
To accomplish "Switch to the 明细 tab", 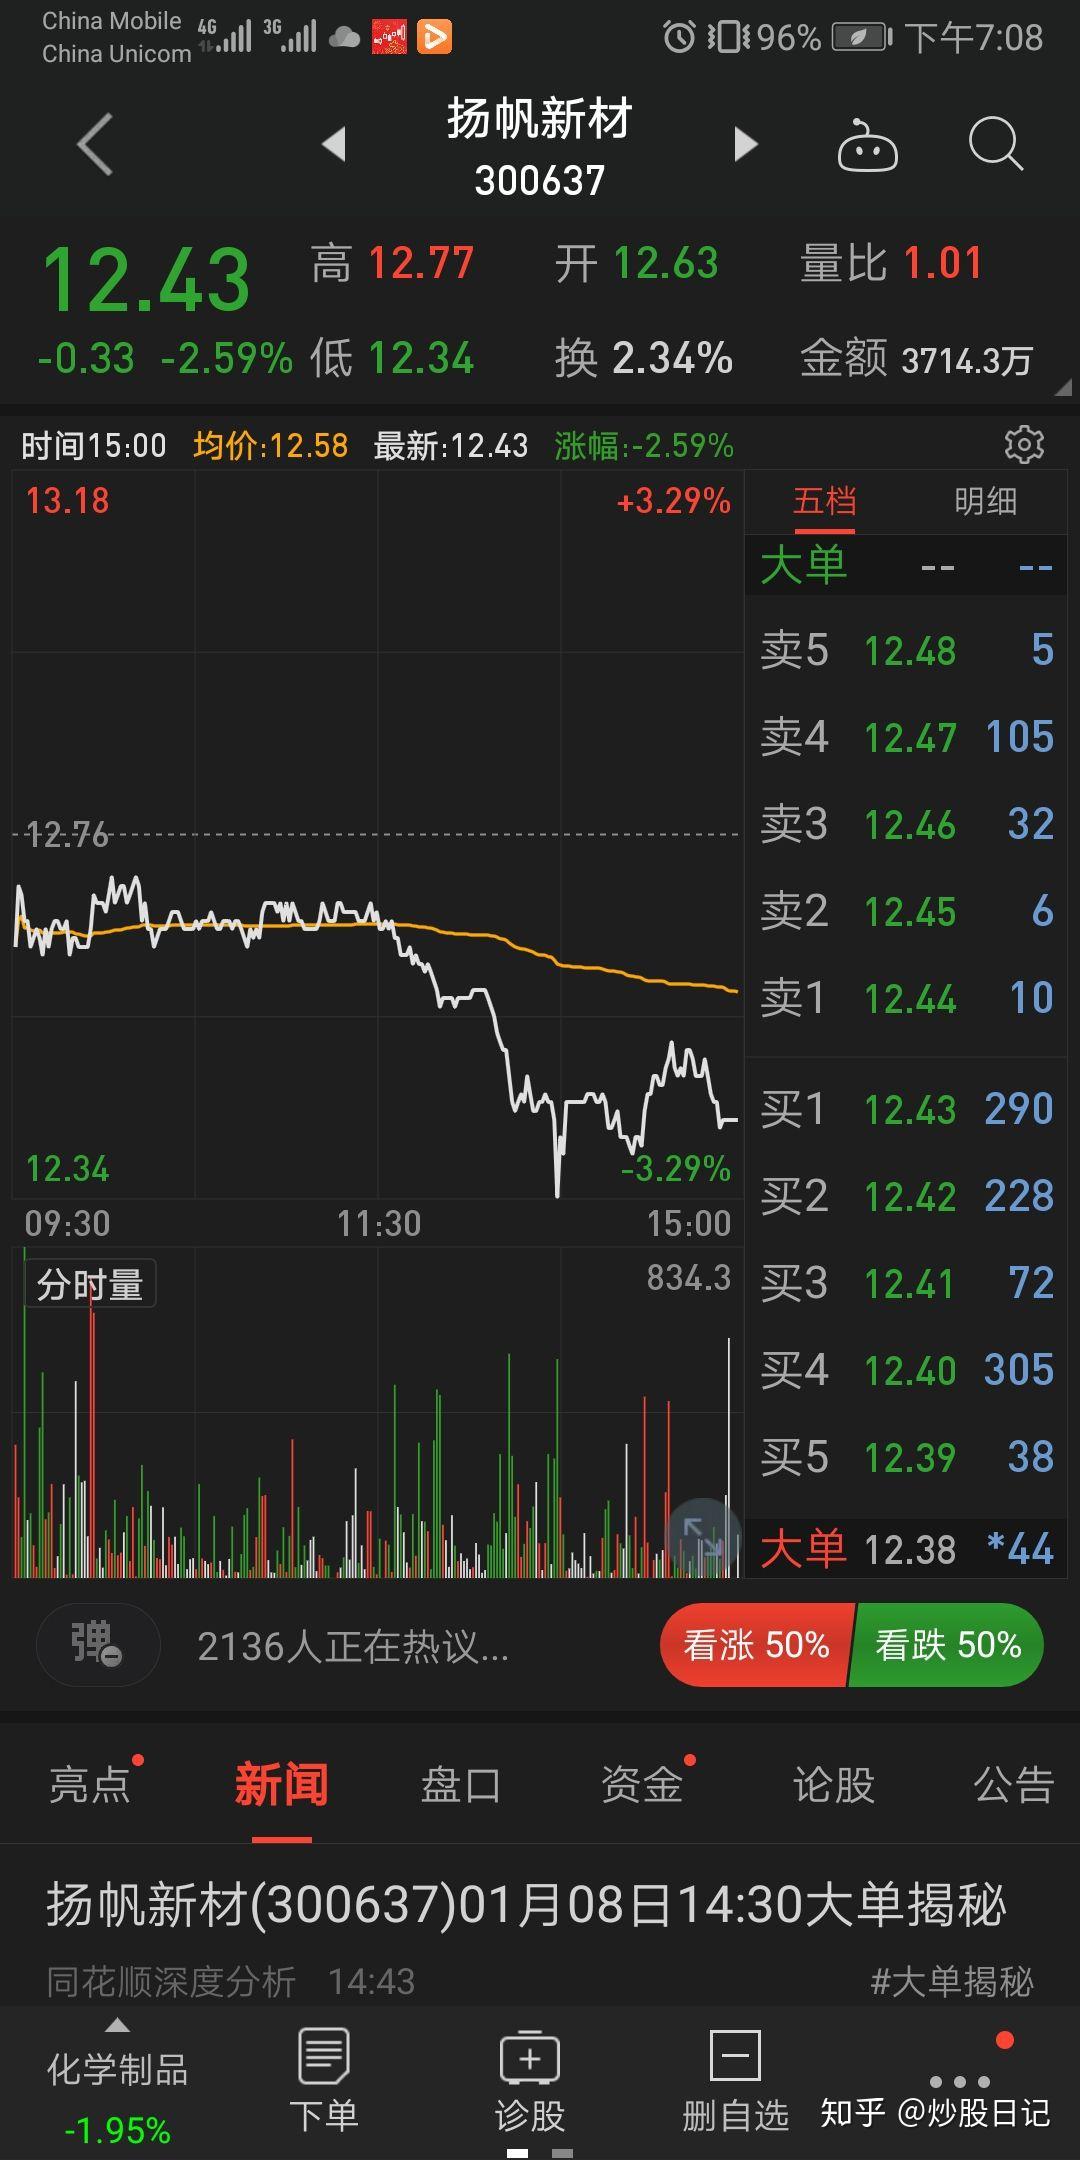I will (x=985, y=501).
